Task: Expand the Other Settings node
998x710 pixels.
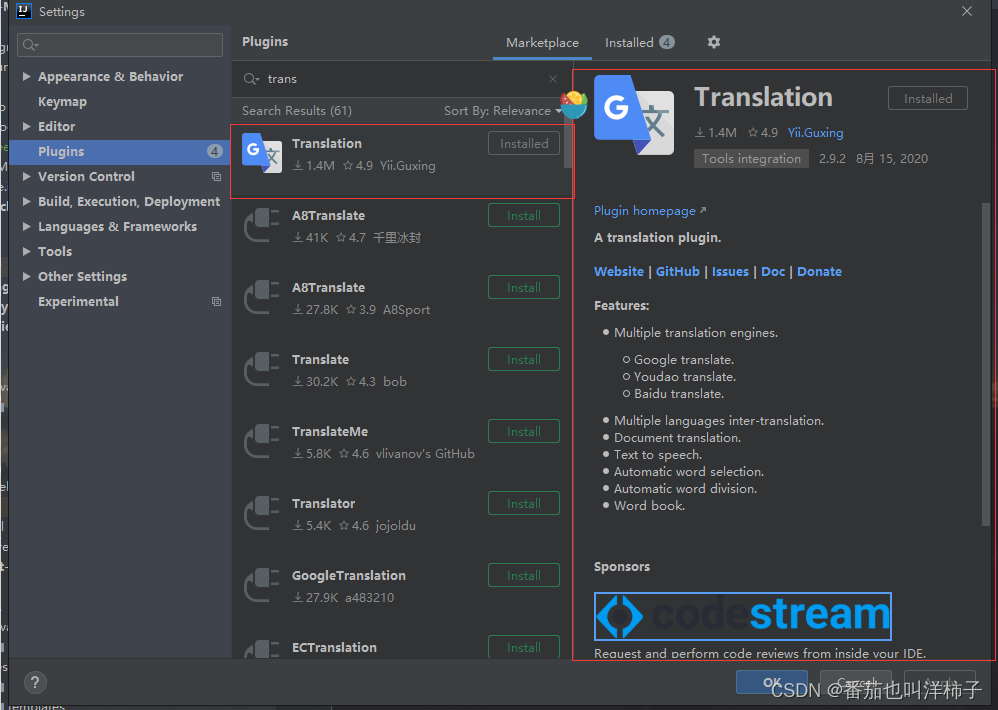Action: 26,276
